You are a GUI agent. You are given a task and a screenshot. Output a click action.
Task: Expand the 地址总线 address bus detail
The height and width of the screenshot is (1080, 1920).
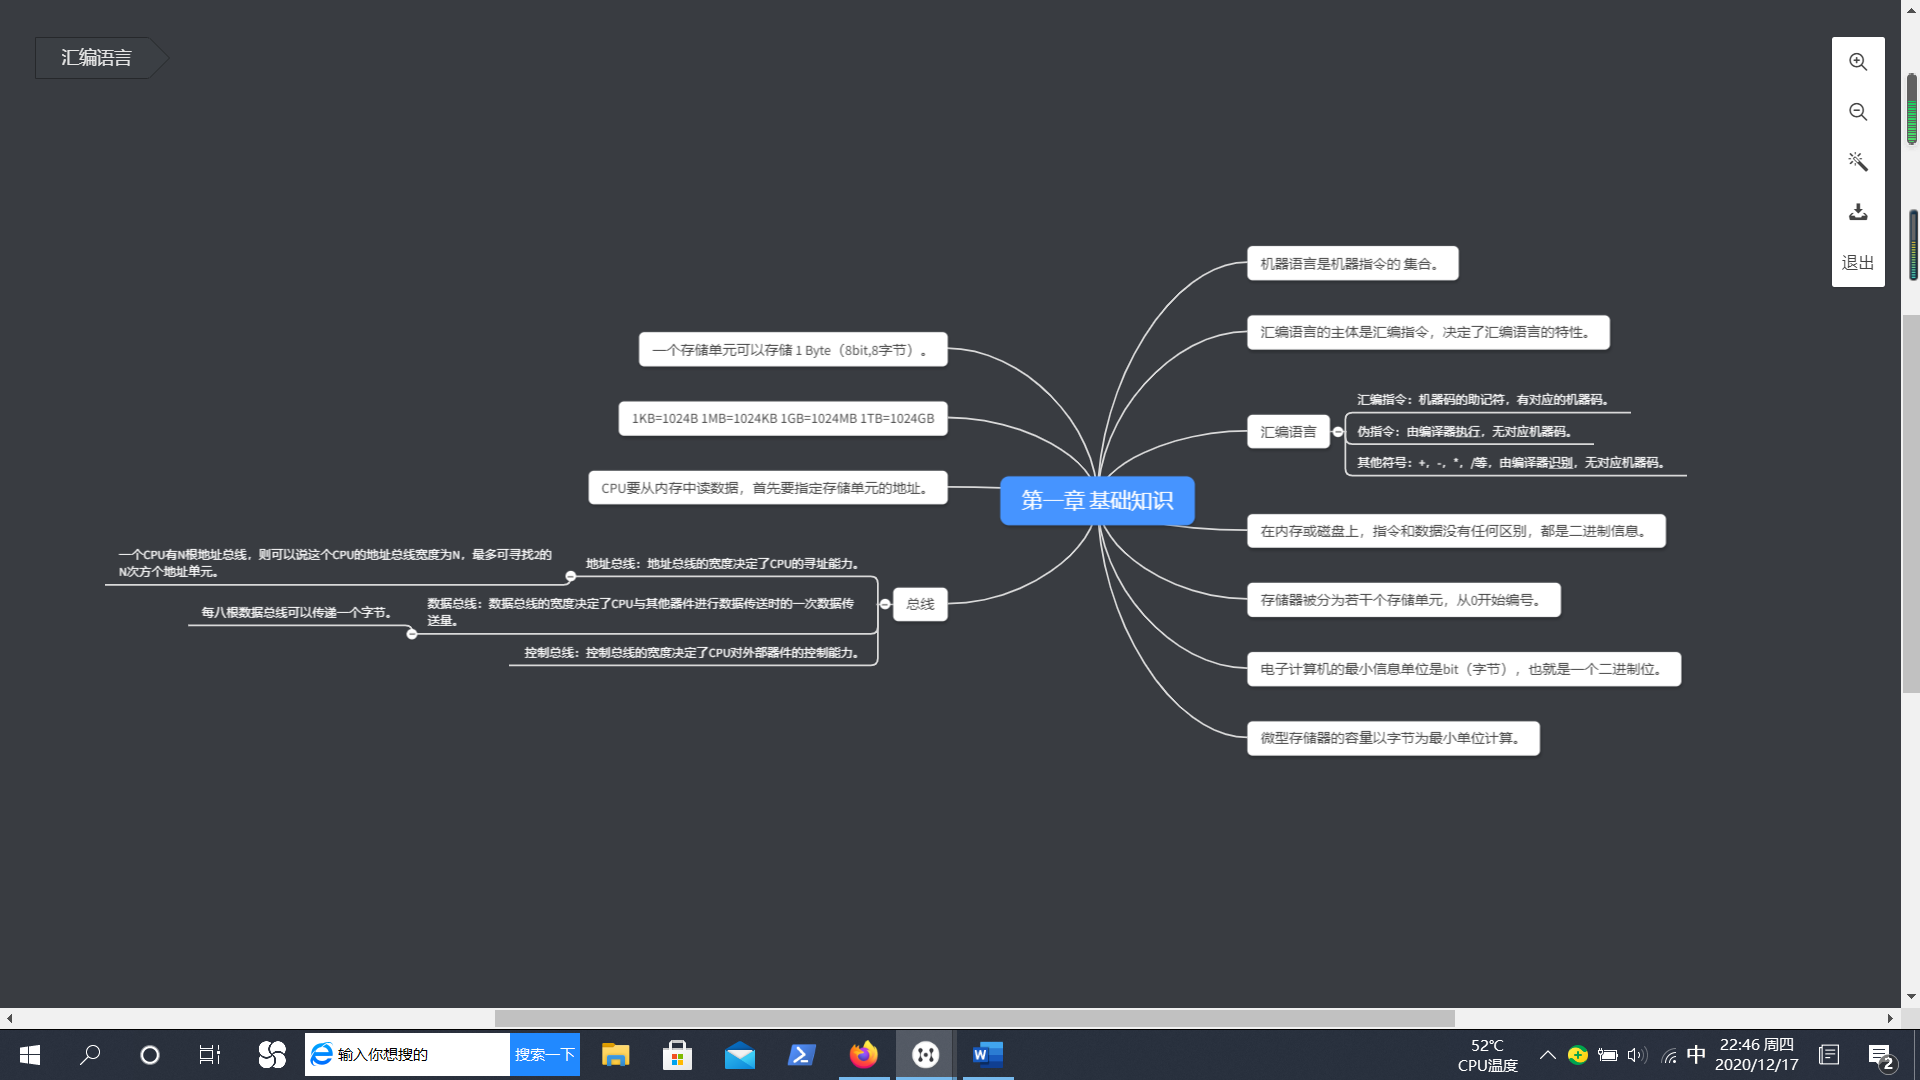570,576
